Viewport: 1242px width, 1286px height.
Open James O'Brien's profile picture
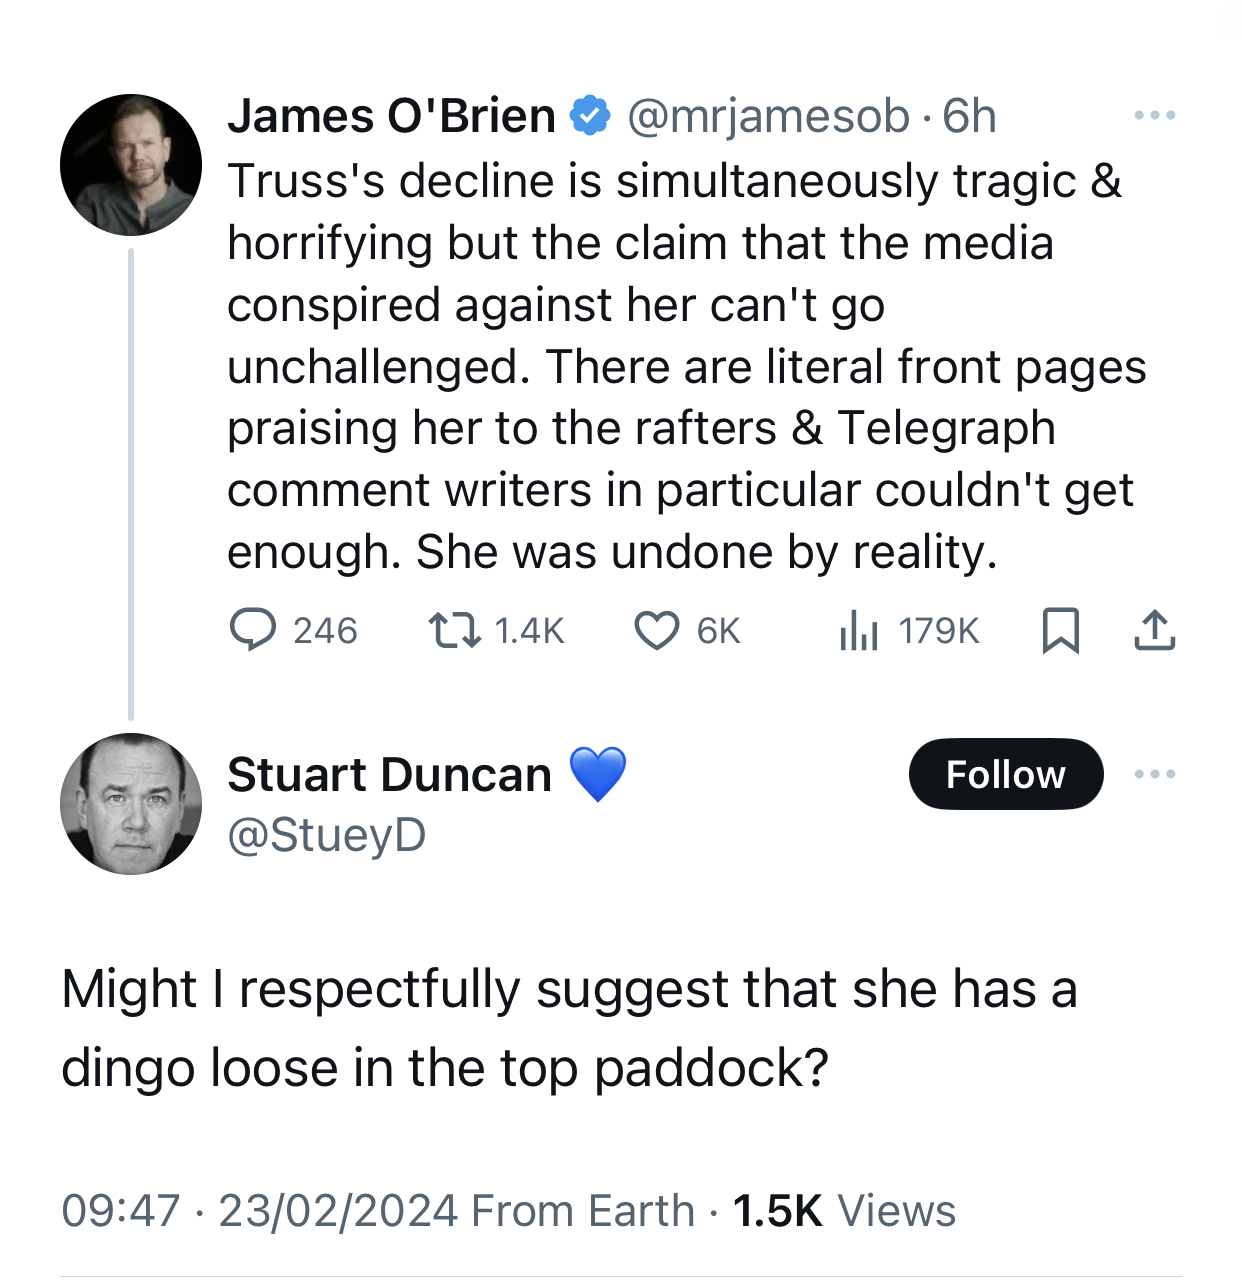pos(131,165)
